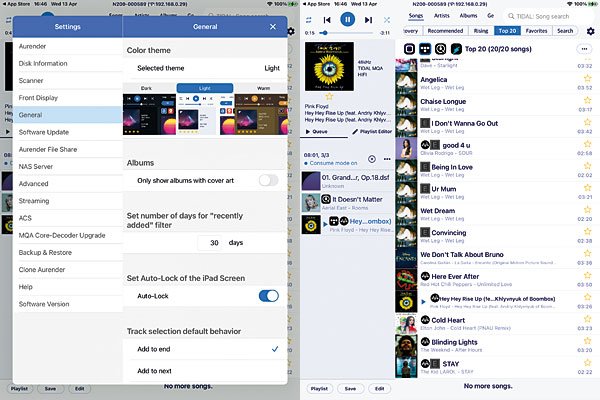Image resolution: width=600 pixels, height=400 pixels.
Task: Close the General settings dialog
Action: click(x=273, y=27)
